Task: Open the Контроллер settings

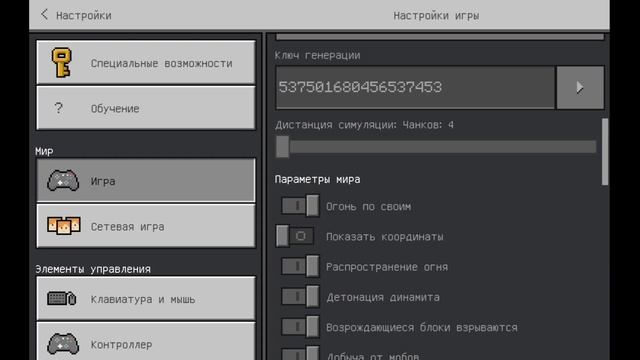Action: [x=146, y=342]
